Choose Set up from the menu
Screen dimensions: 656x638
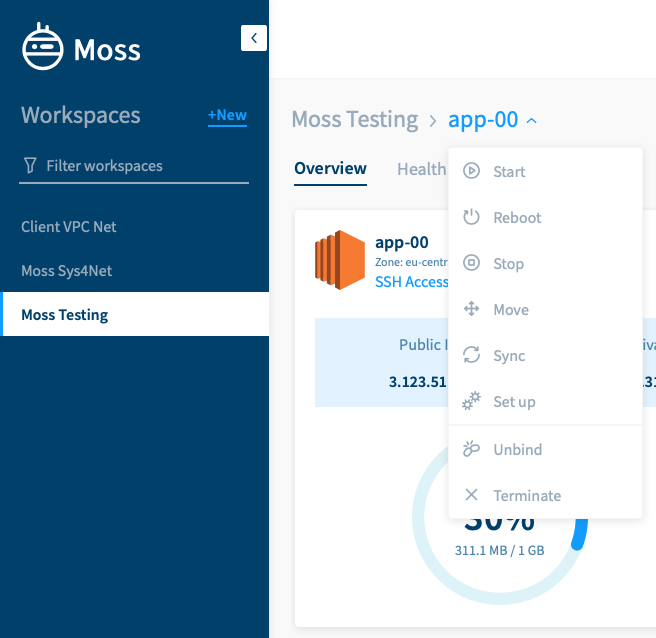coord(545,402)
